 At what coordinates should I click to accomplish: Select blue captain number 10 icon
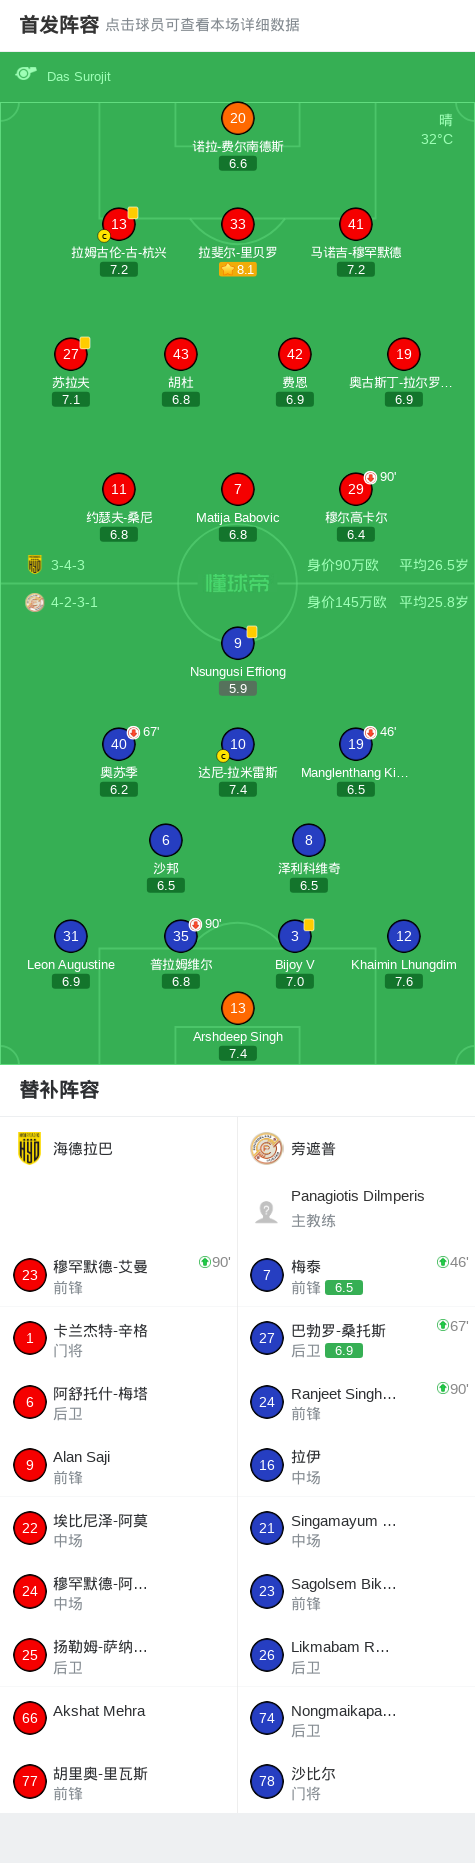tap(238, 744)
